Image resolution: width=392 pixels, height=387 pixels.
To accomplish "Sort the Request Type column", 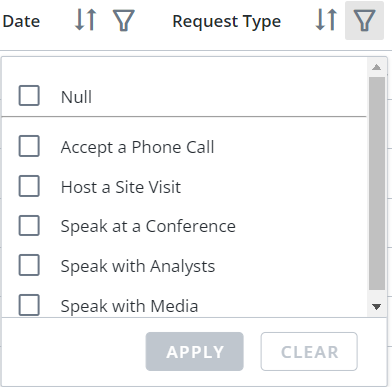I will (x=326, y=20).
